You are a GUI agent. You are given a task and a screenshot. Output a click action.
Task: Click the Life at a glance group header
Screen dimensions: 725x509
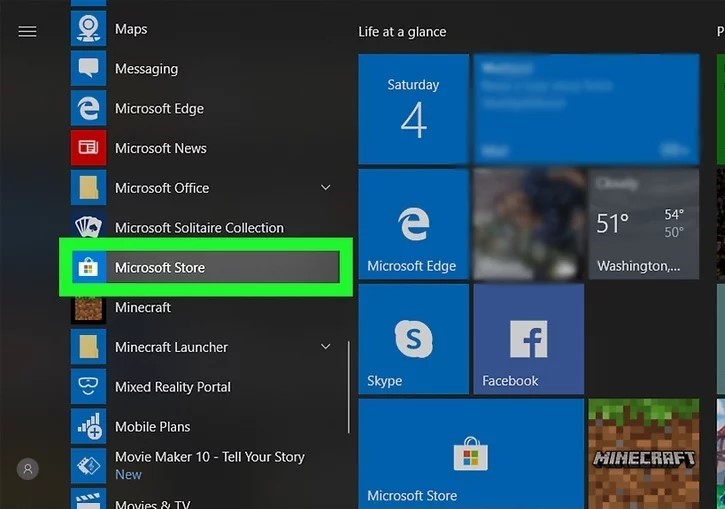402,32
